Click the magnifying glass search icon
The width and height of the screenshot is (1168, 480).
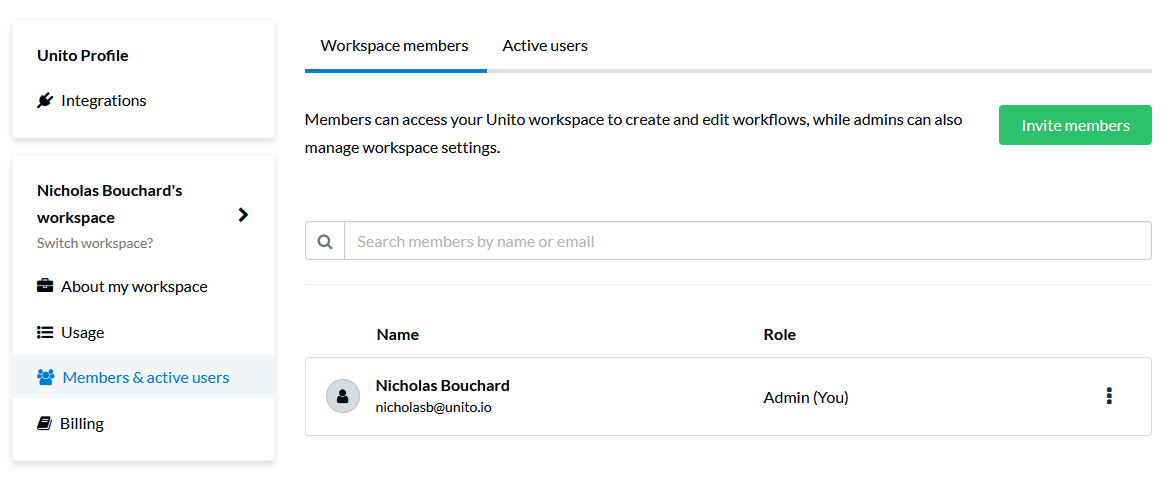pos(325,241)
